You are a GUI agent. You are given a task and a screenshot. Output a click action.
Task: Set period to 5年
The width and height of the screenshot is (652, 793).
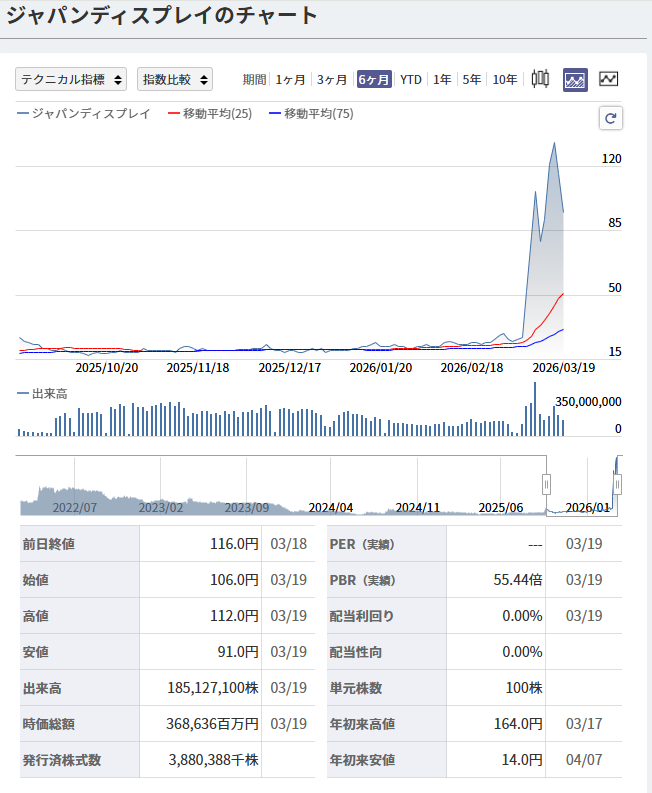point(471,79)
